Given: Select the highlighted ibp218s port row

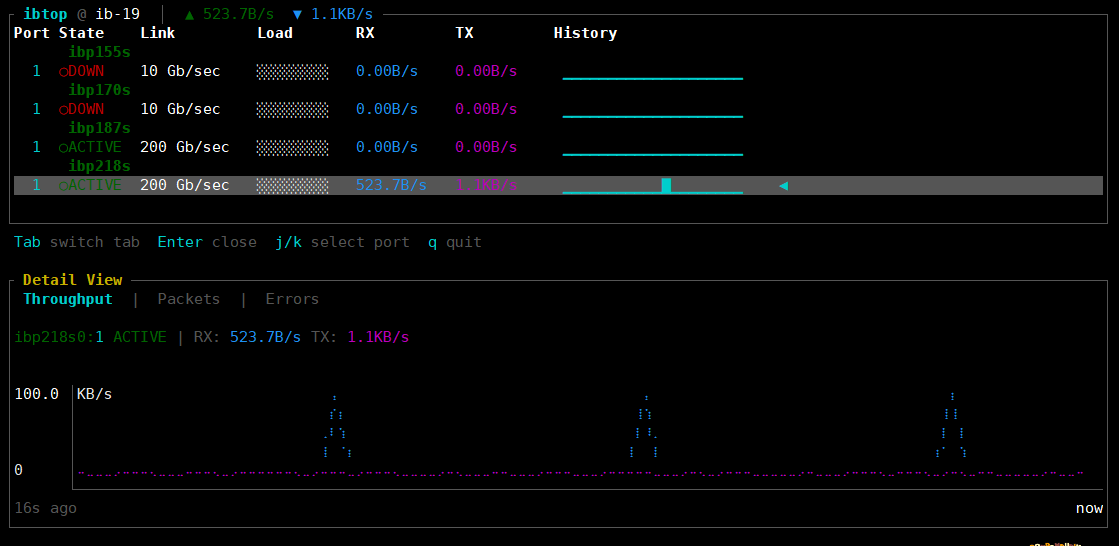Looking at the screenshot, I should pos(558,185).
